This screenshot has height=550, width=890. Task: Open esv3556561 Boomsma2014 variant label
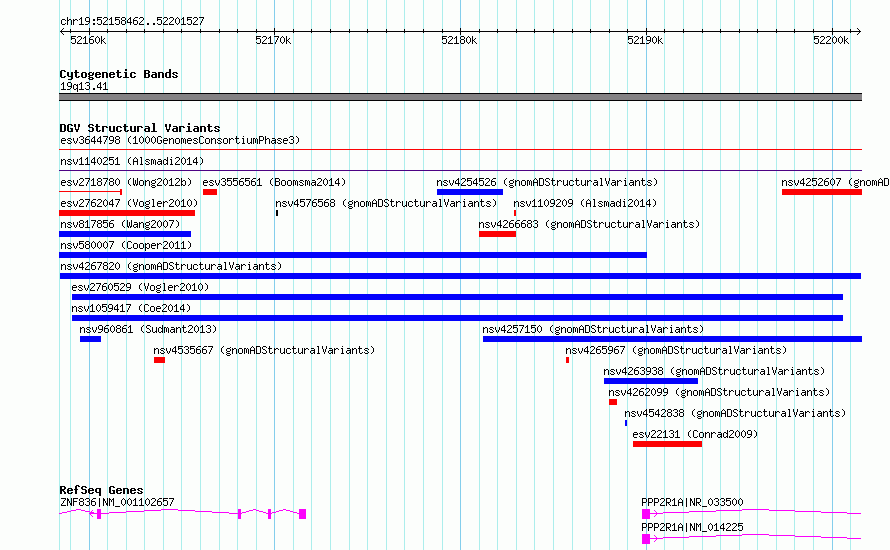(x=274, y=182)
